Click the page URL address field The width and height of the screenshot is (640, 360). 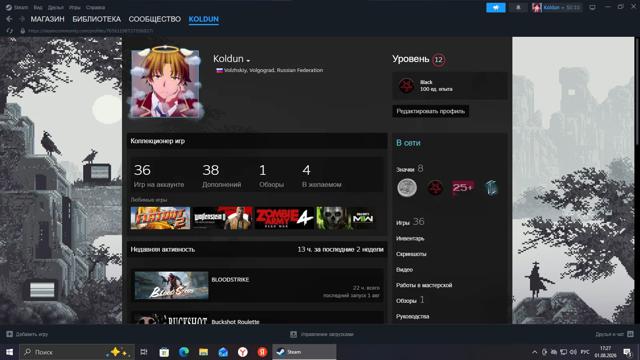[91, 31]
